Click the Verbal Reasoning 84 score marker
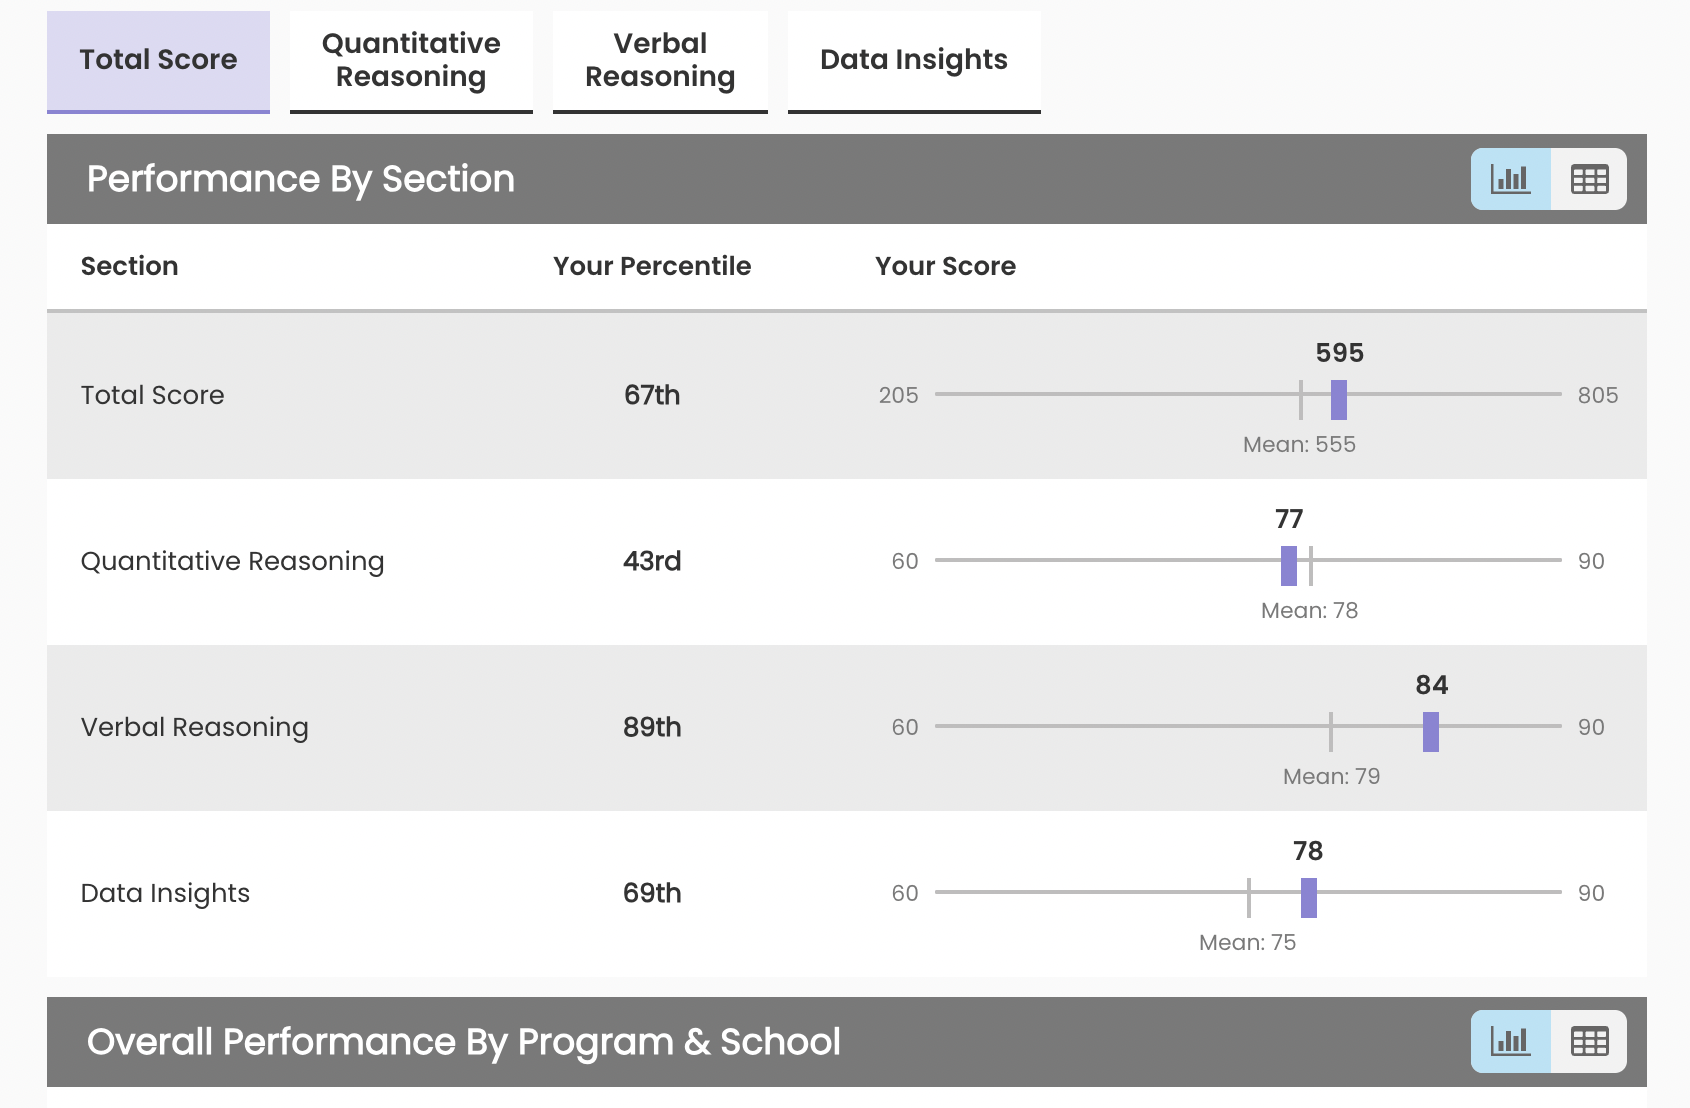This screenshot has height=1108, width=1690. tap(1431, 732)
